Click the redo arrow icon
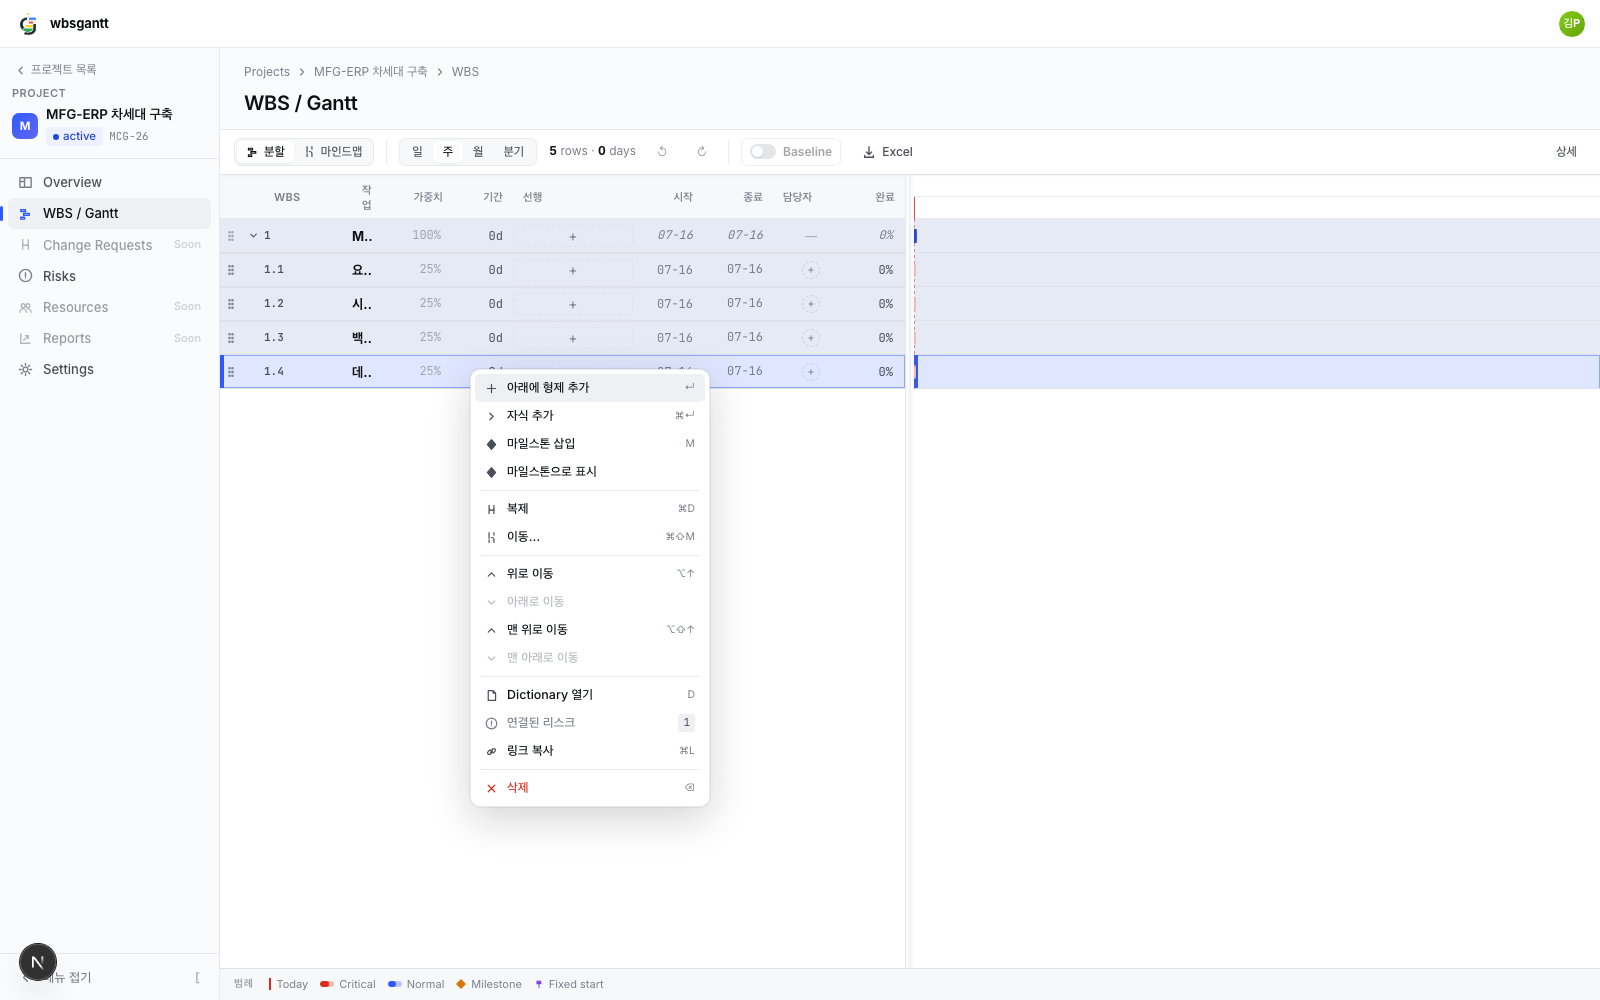Viewport: 1600px width, 1000px height. click(702, 152)
